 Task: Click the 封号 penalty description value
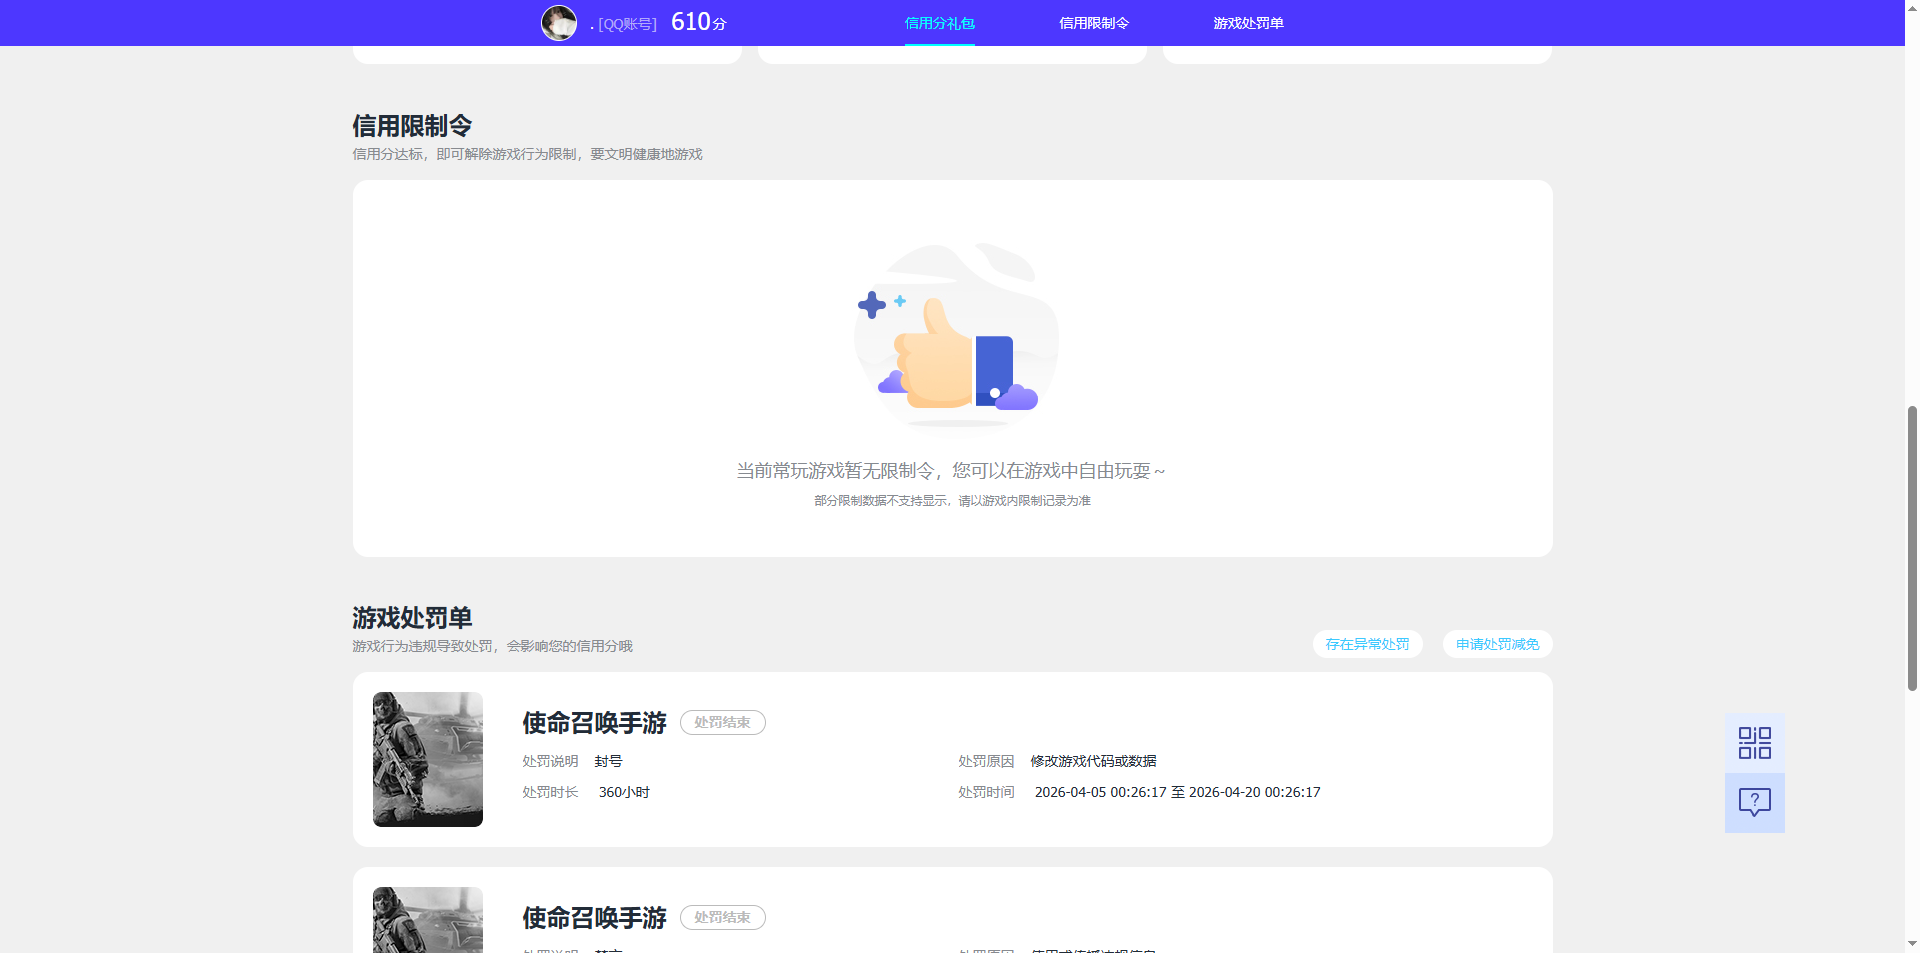608,761
